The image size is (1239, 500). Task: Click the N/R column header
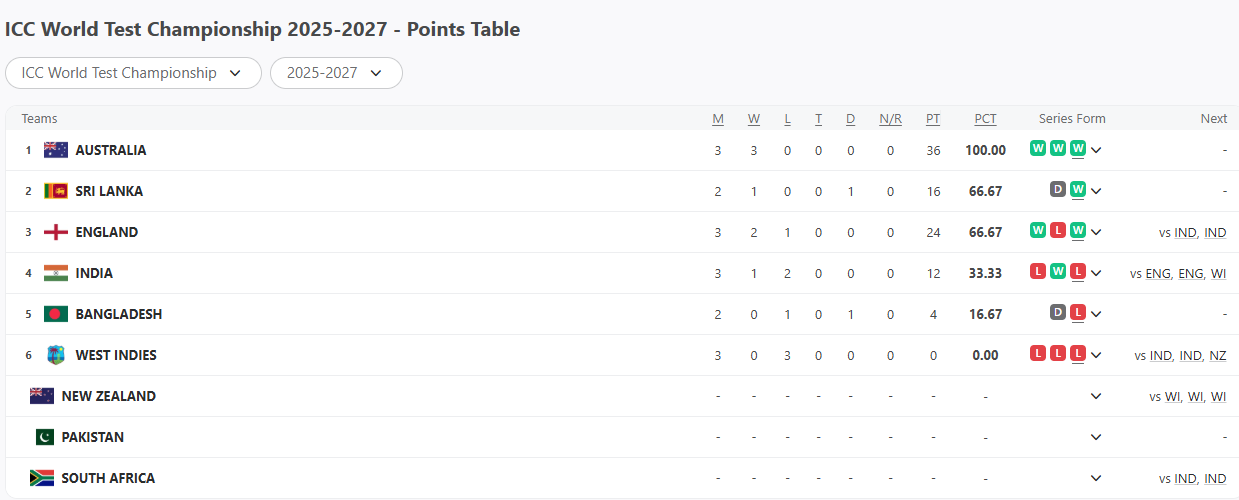coord(890,119)
